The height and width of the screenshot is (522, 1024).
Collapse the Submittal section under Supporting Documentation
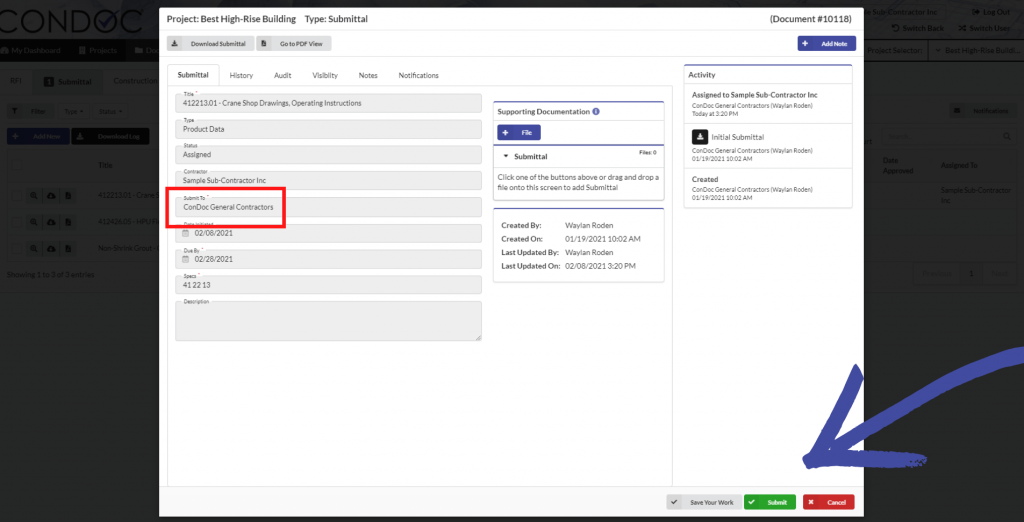tap(506, 157)
